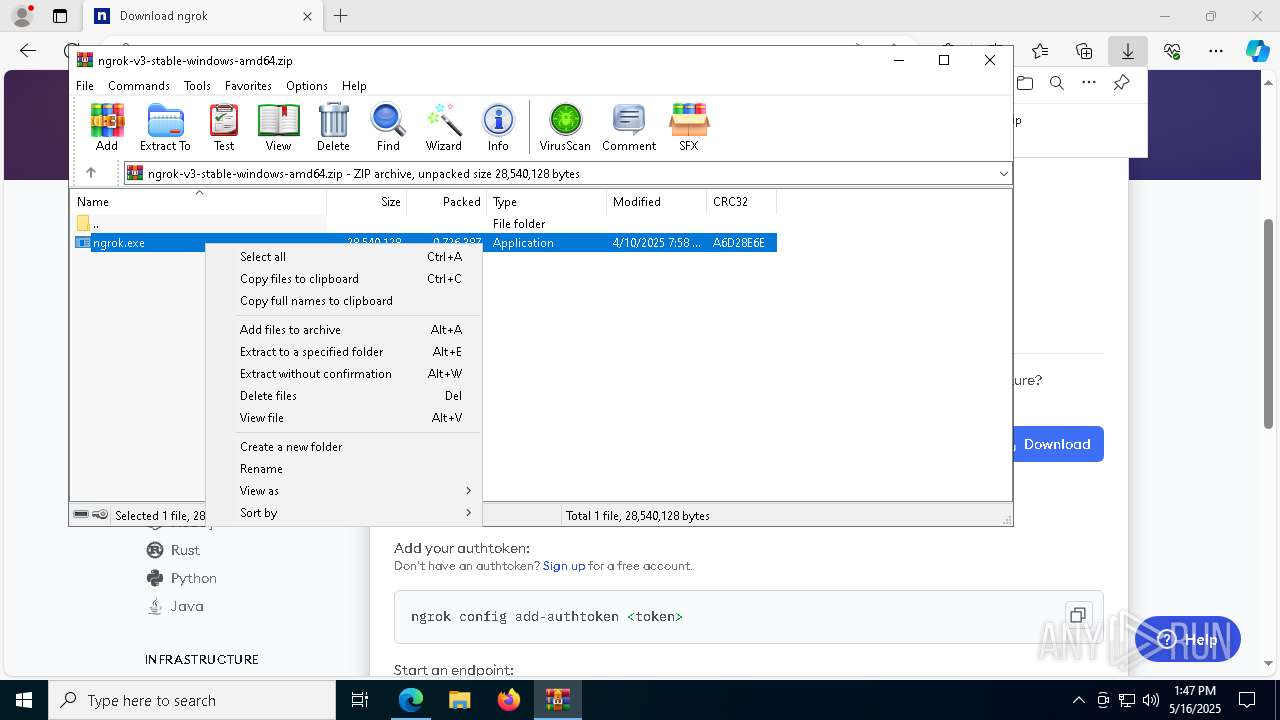This screenshot has height=720, width=1280.
Task: Click the Edge page vertical scrollbar
Action: 1269,324
